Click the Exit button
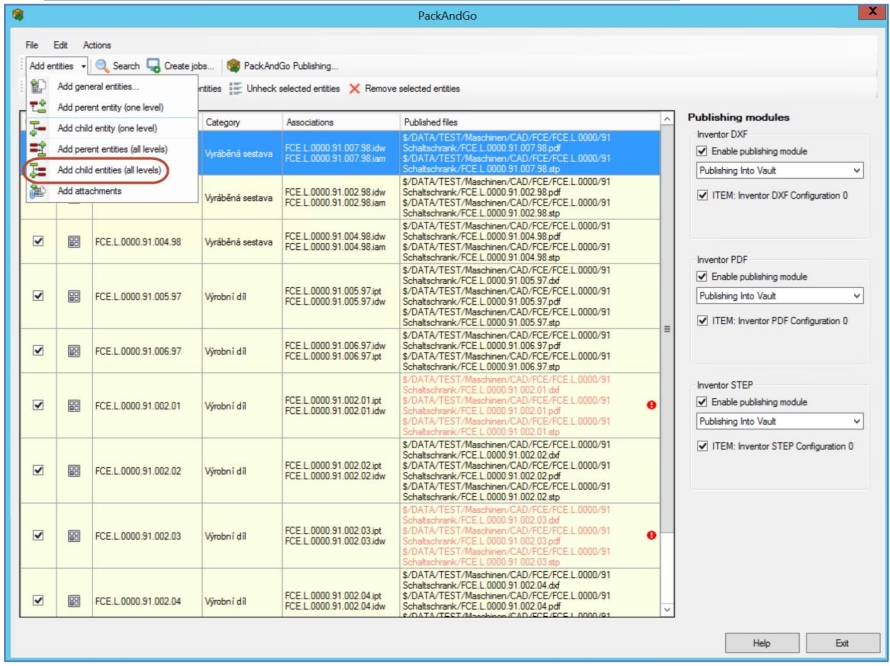Viewport: 890px width, 666px height. click(842, 643)
